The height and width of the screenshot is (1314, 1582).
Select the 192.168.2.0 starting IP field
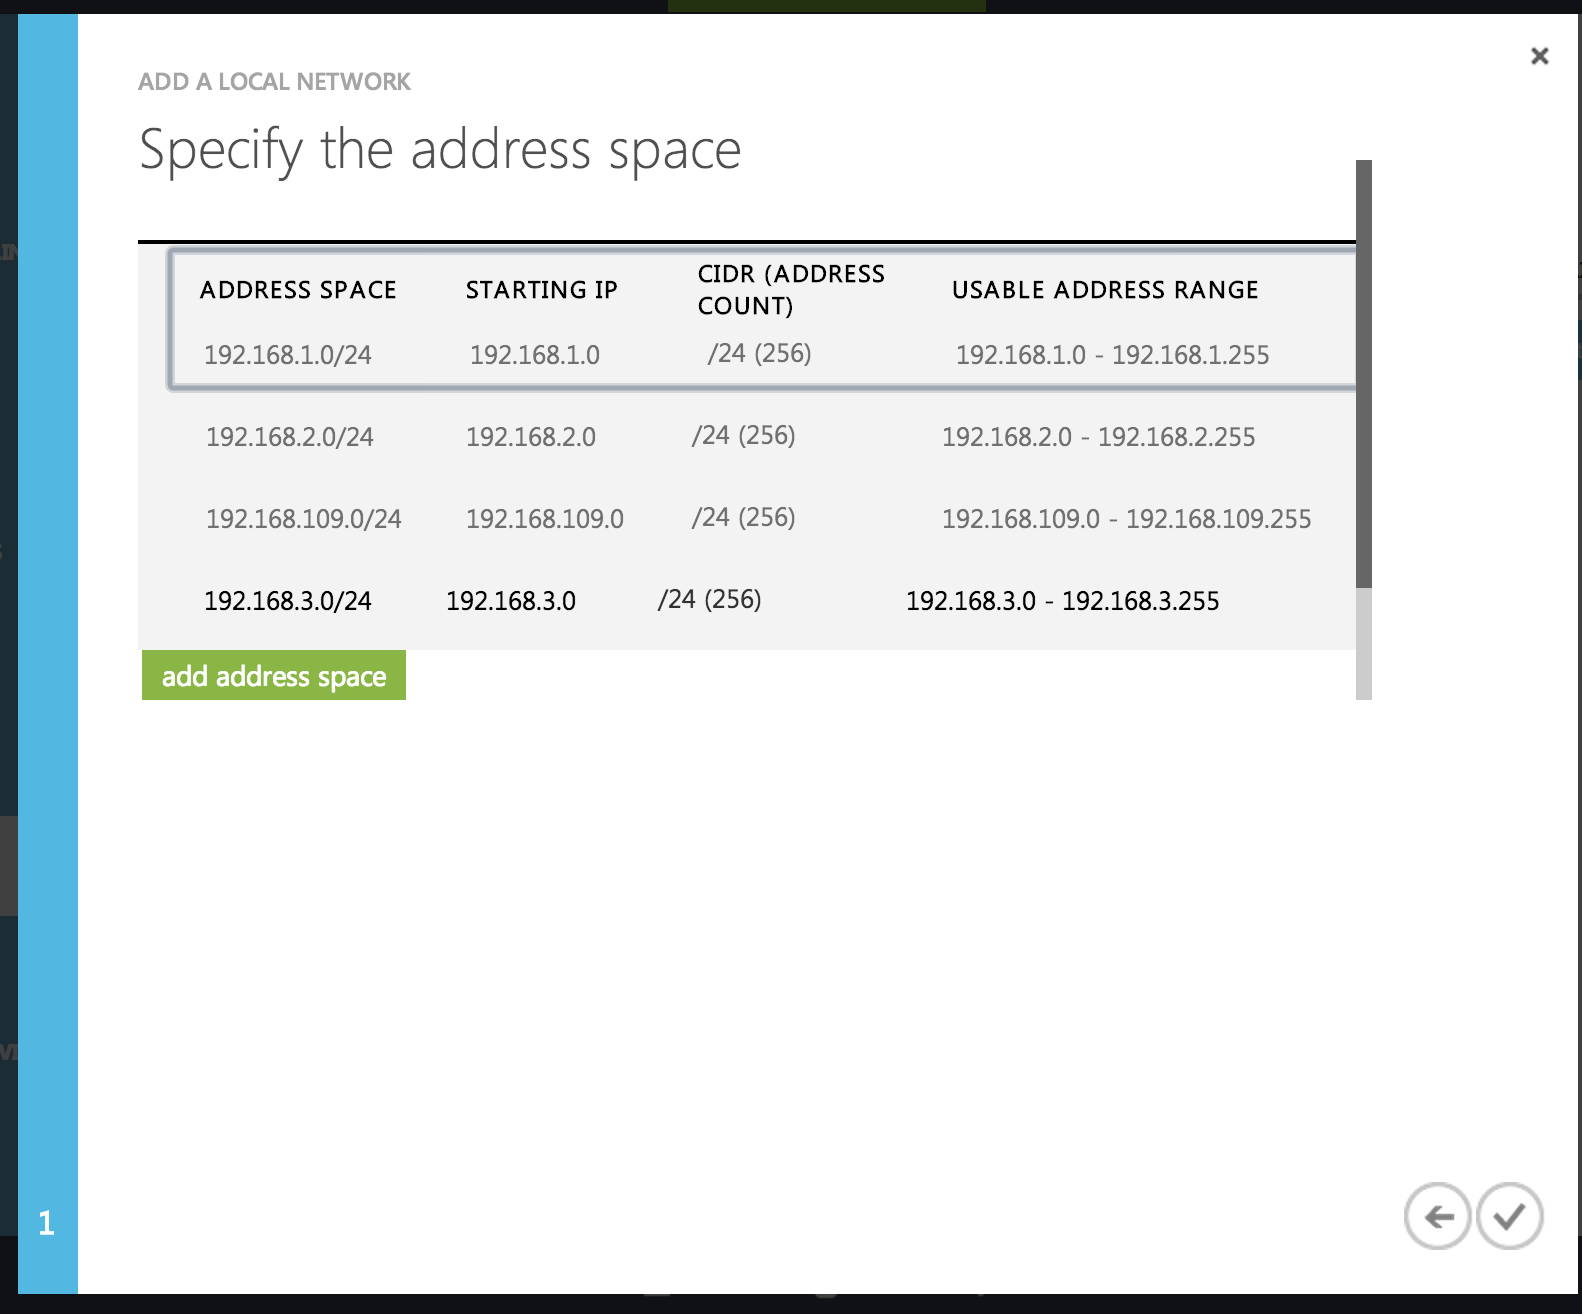tap(531, 437)
